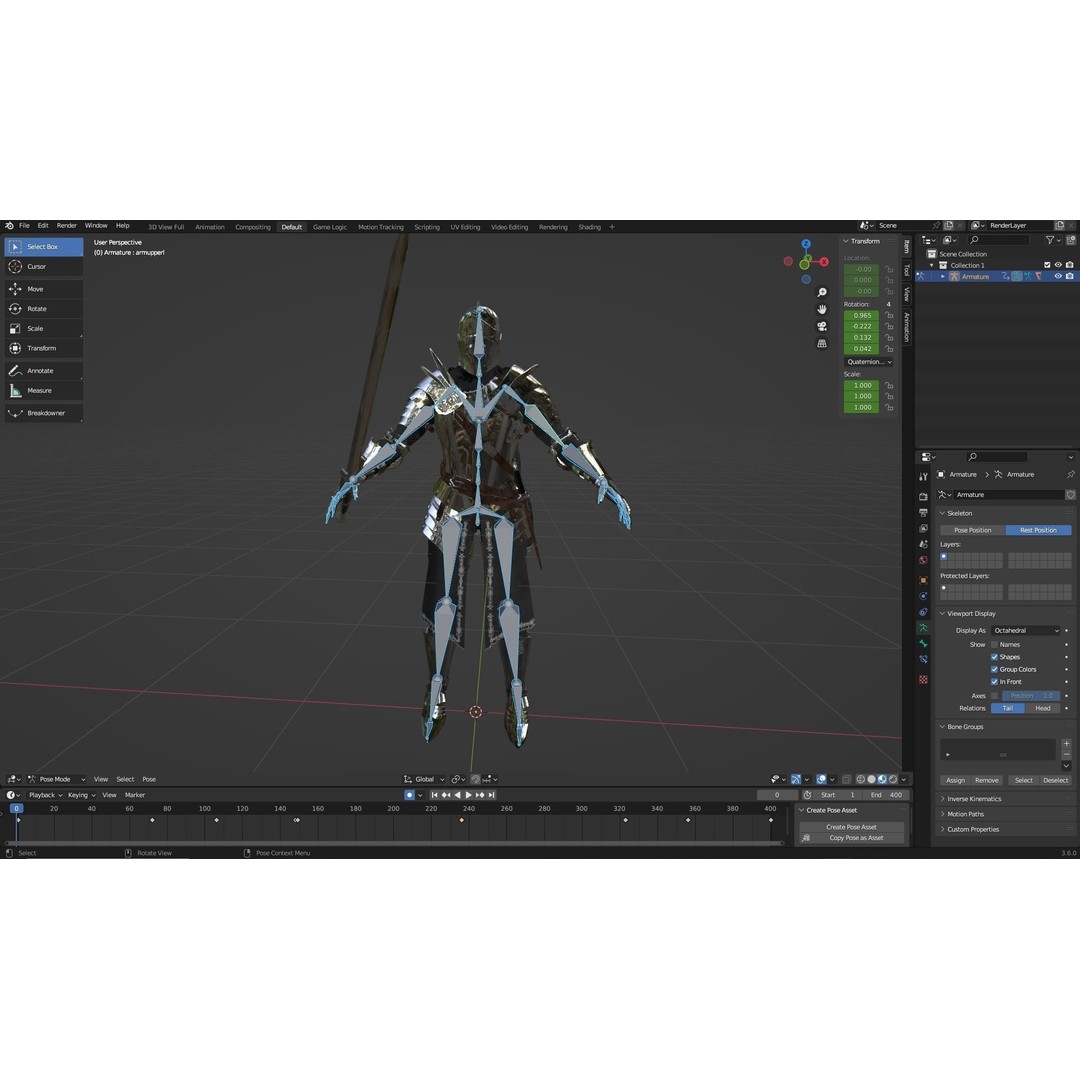Toggle camera view with camera icon

(x=822, y=326)
